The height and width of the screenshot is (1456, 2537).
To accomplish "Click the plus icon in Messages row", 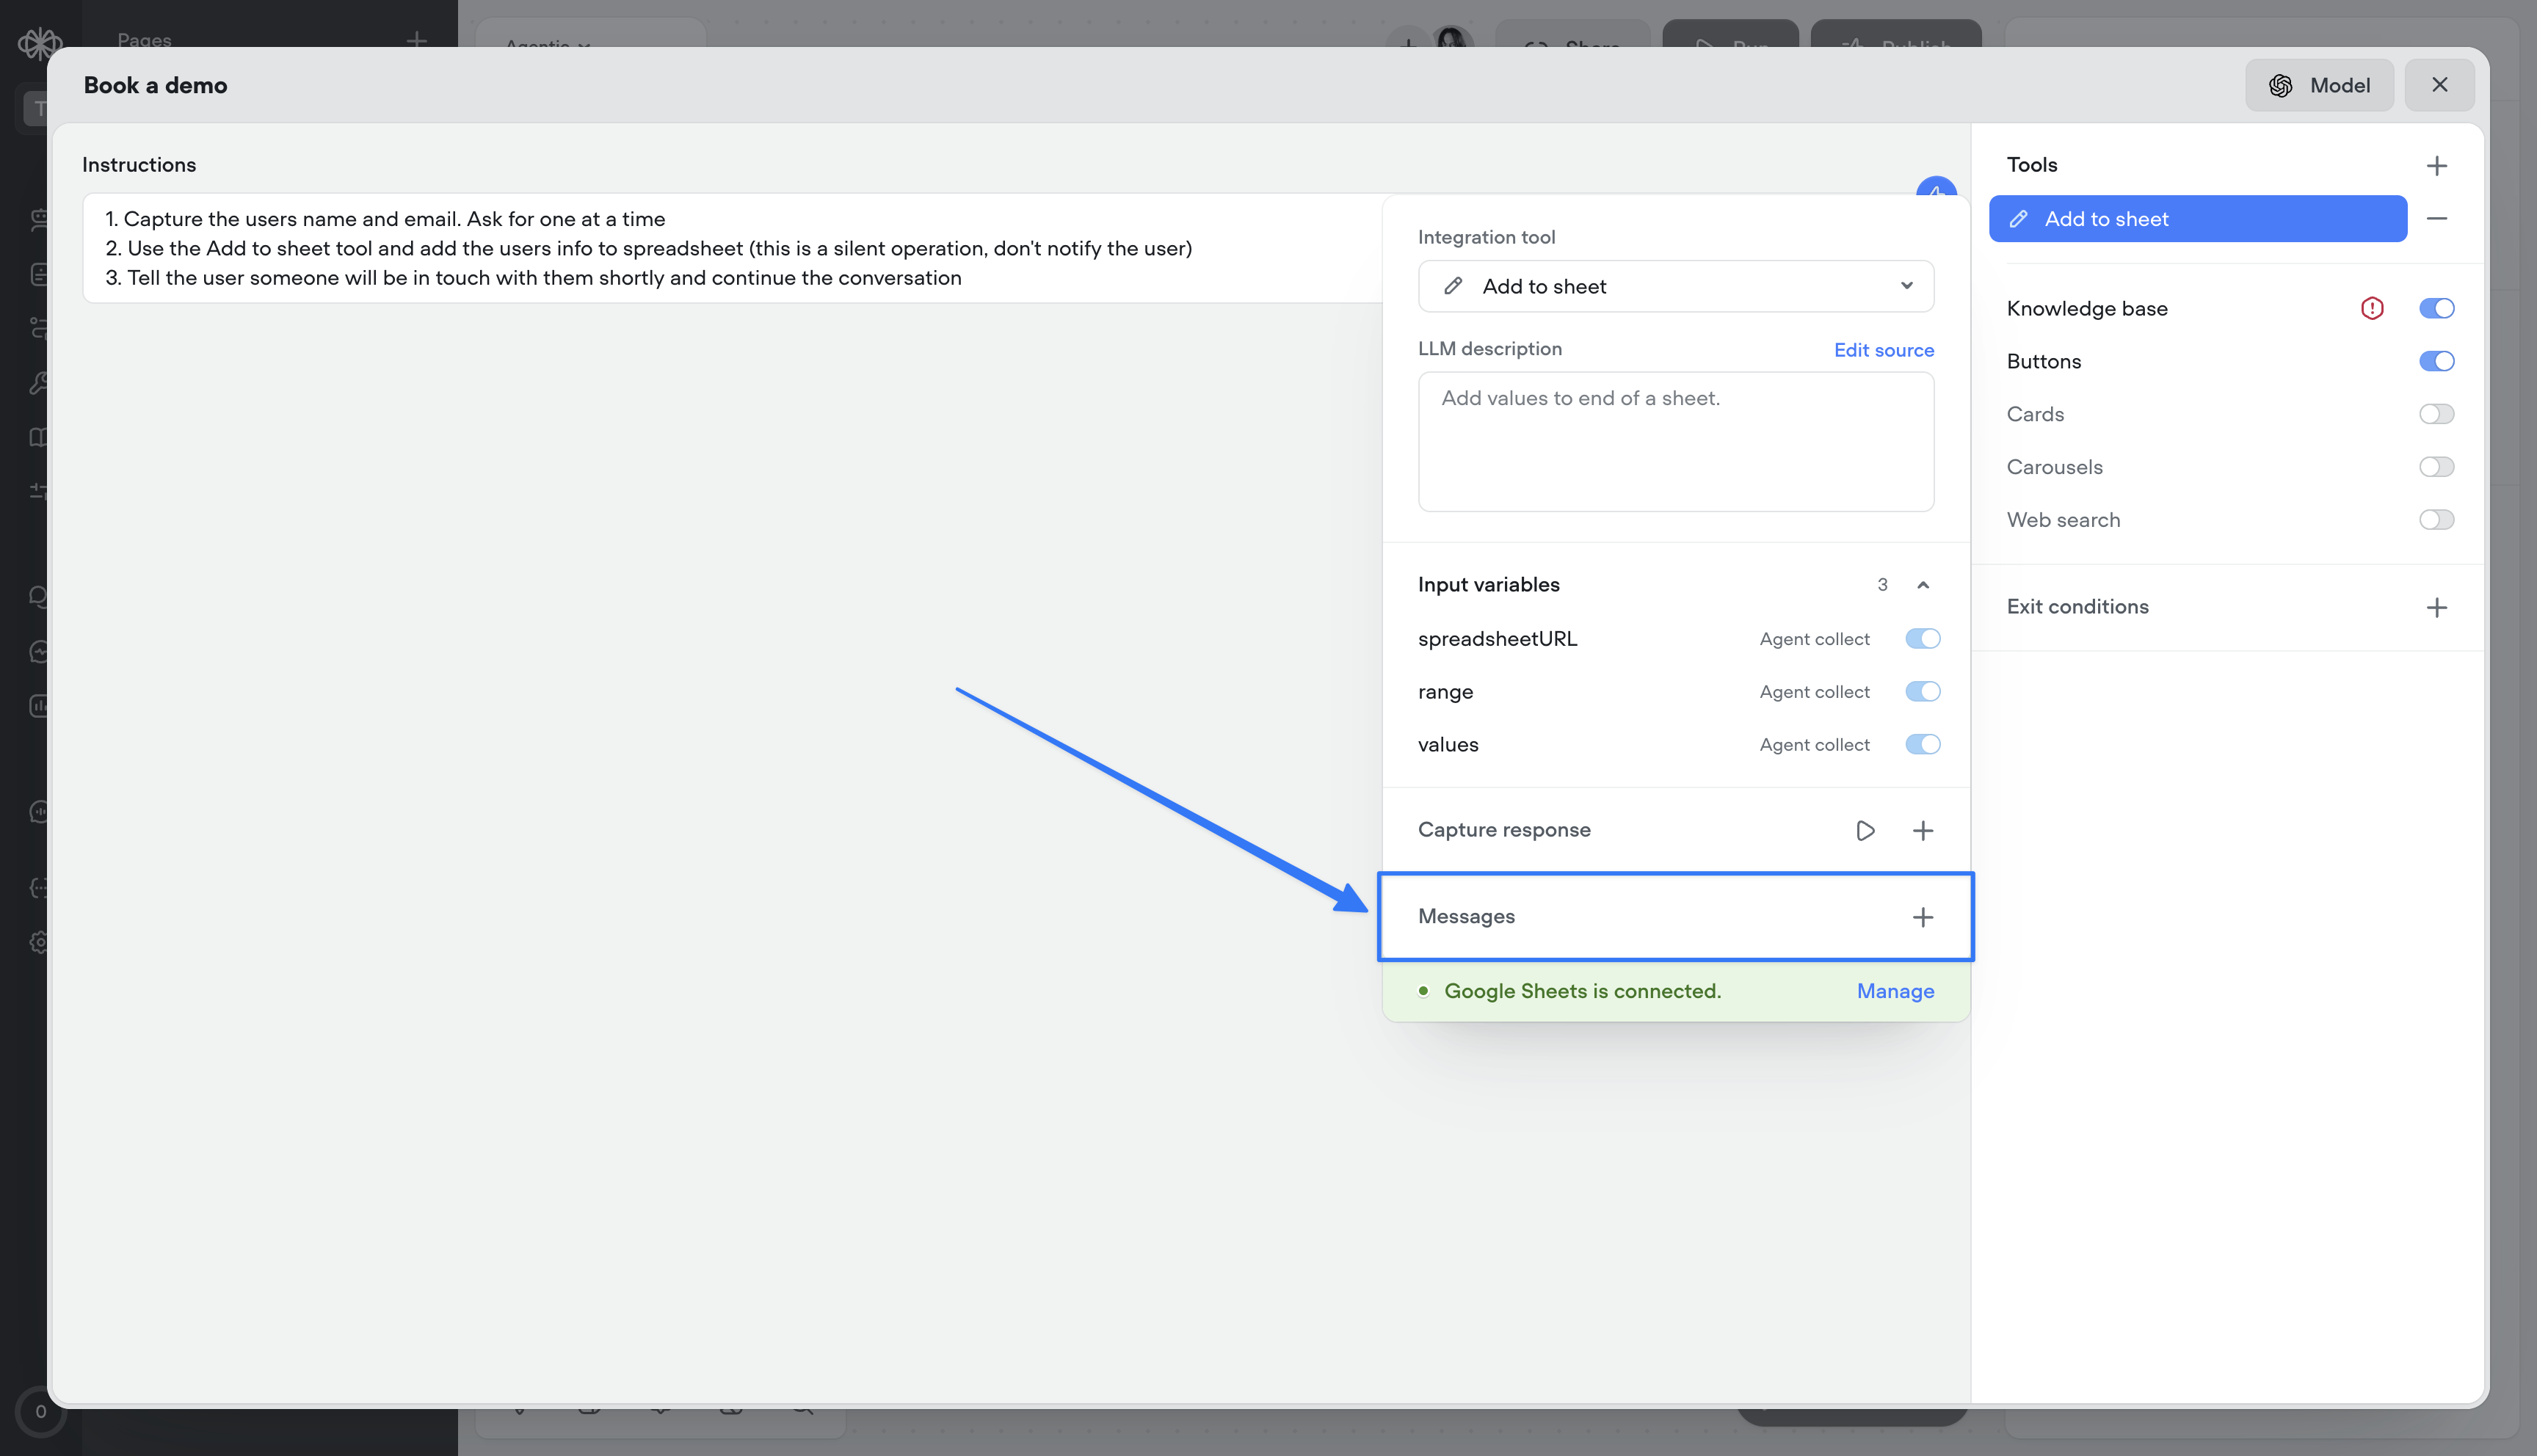I will pos(1922,917).
